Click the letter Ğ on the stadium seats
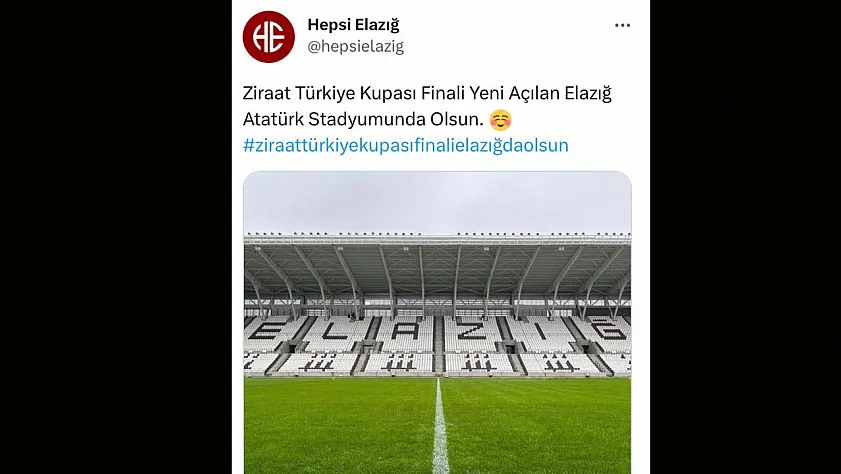The image size is (841, 474). coord(607,327)
